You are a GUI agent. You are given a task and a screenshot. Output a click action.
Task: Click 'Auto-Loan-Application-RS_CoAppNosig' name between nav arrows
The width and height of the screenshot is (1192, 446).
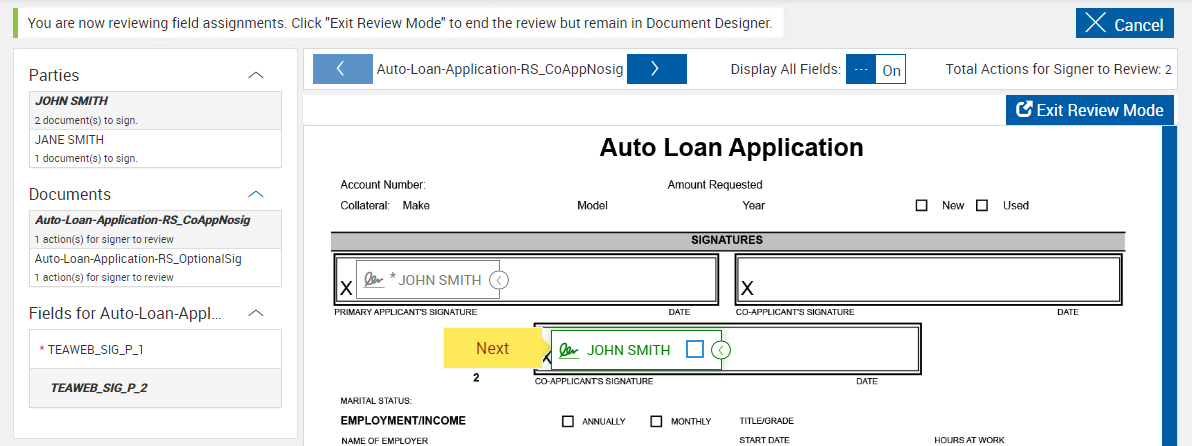pyautogui.click(x=499, y=69)
